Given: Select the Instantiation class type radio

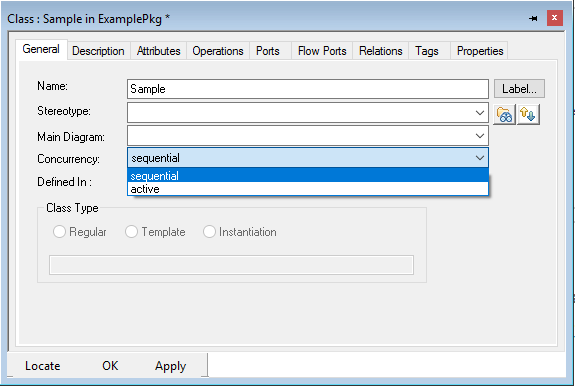Looking at the screenshot, I should [x=209, y=232].
